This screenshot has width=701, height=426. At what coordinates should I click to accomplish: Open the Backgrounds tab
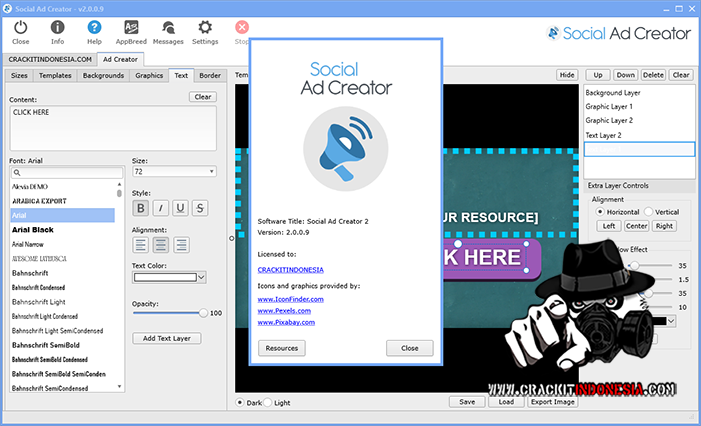(x=103, y=75)
